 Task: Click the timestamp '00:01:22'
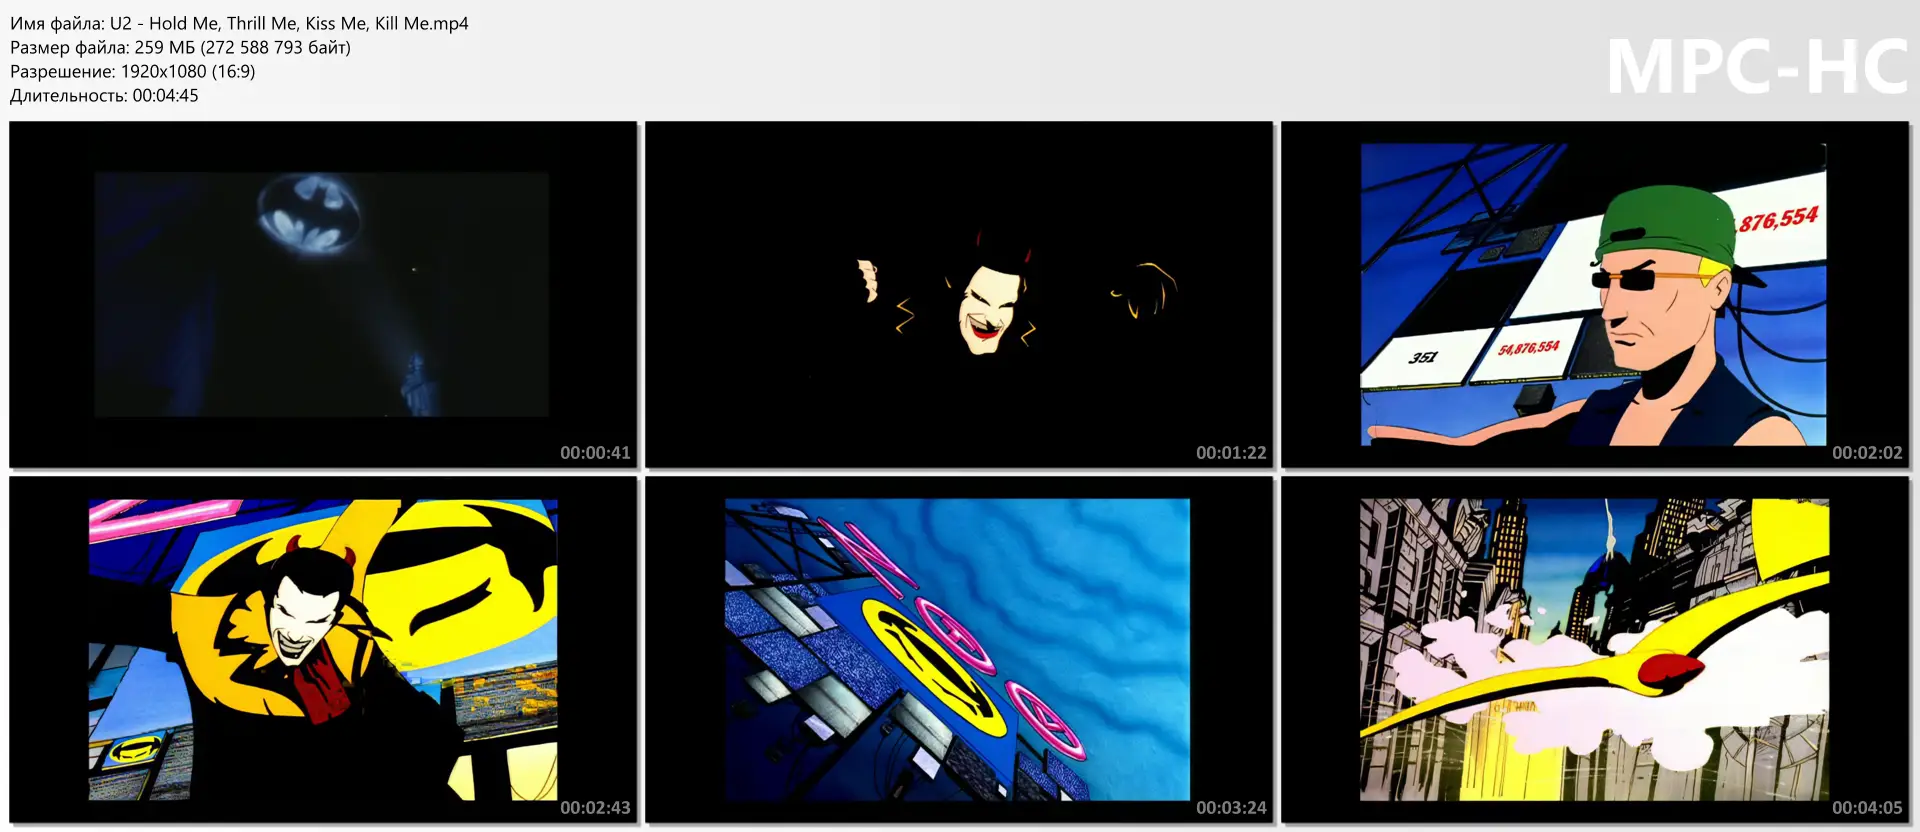pyautogui.click(x=1231, y=453)
